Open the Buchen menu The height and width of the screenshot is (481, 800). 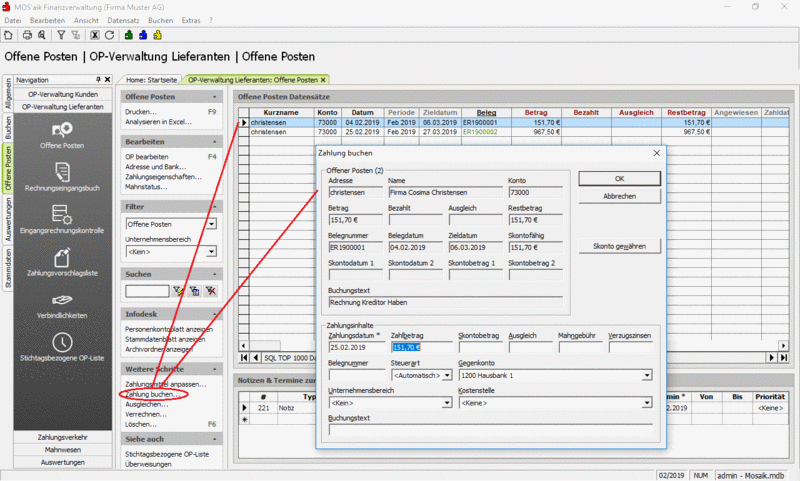tap(161, 20)
